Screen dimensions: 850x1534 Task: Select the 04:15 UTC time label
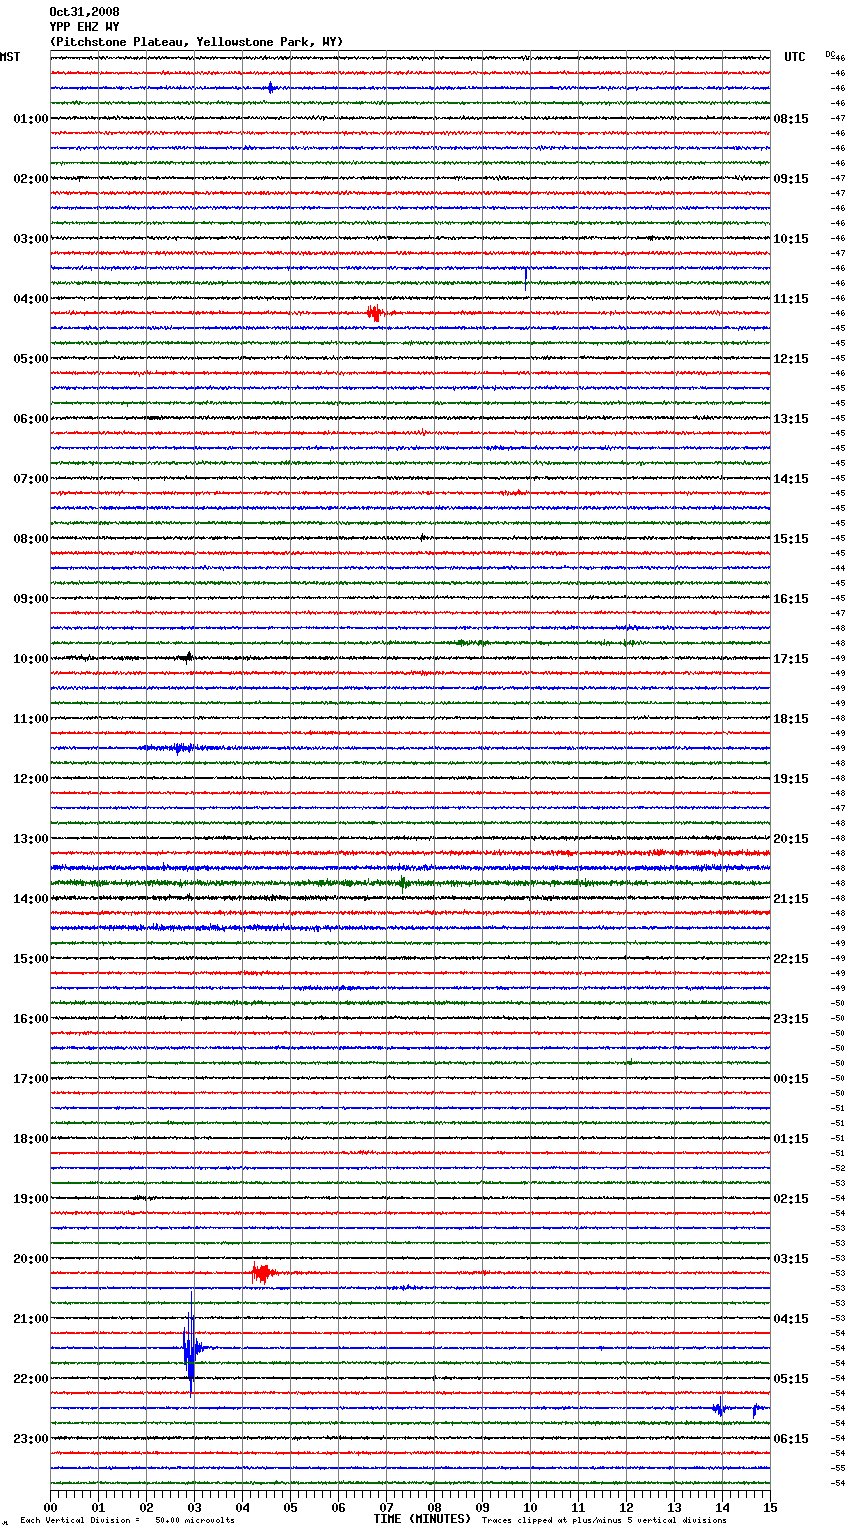[x=791, y=1319]
